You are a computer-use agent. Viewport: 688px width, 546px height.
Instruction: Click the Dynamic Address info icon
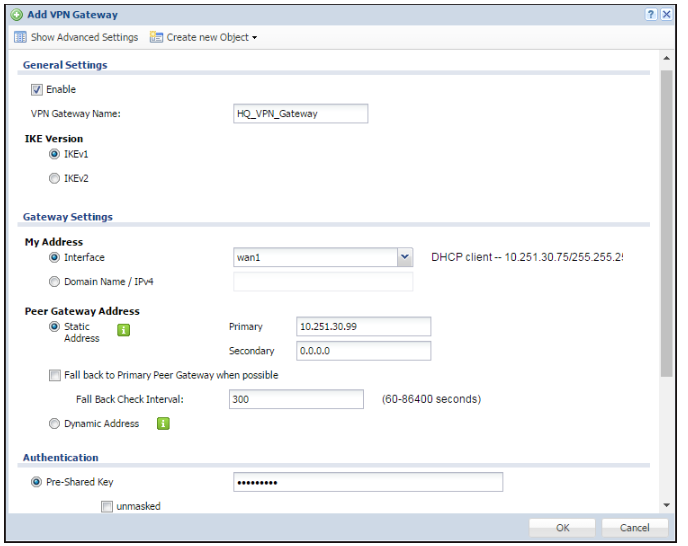(x=163, y=424)
